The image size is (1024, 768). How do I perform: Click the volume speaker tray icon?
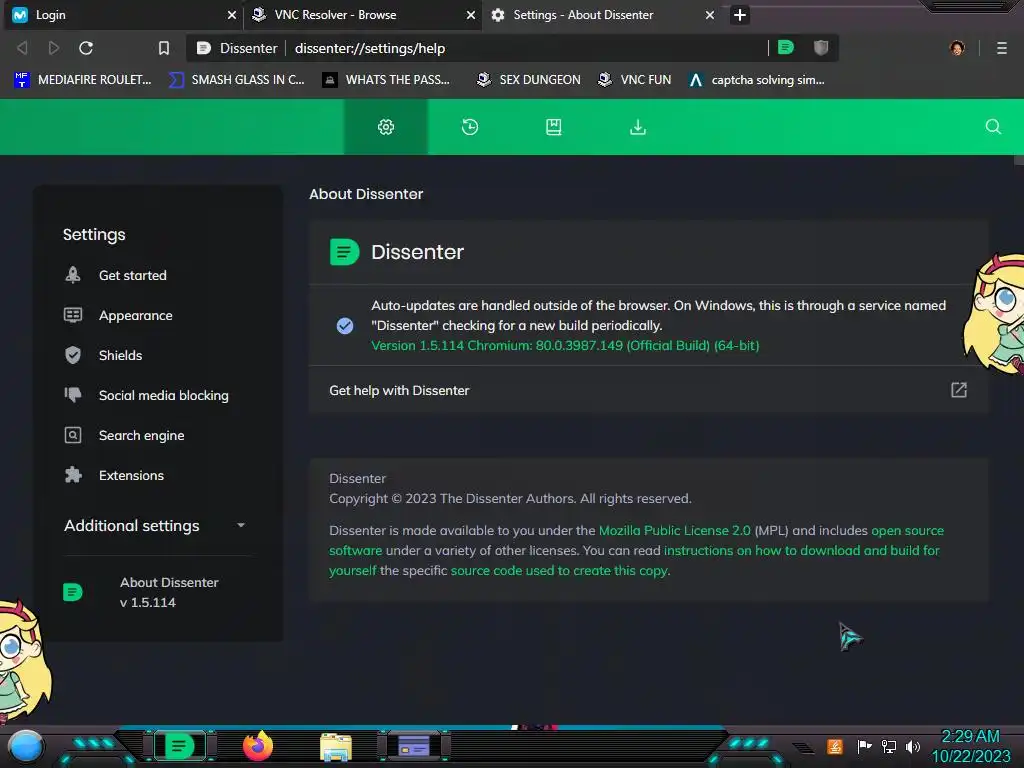913,746
